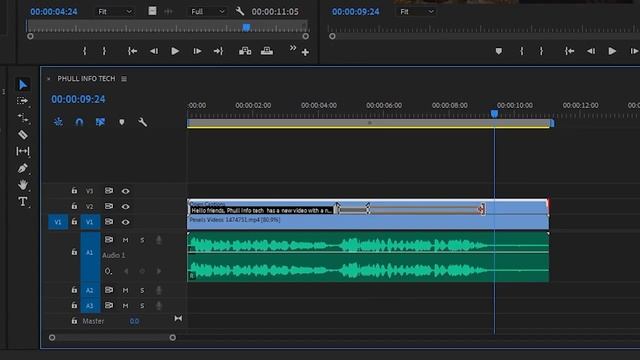The height and width of the screenshot is (360, 640).
Task: Mute track A2
Action: [x=125, y=290]
